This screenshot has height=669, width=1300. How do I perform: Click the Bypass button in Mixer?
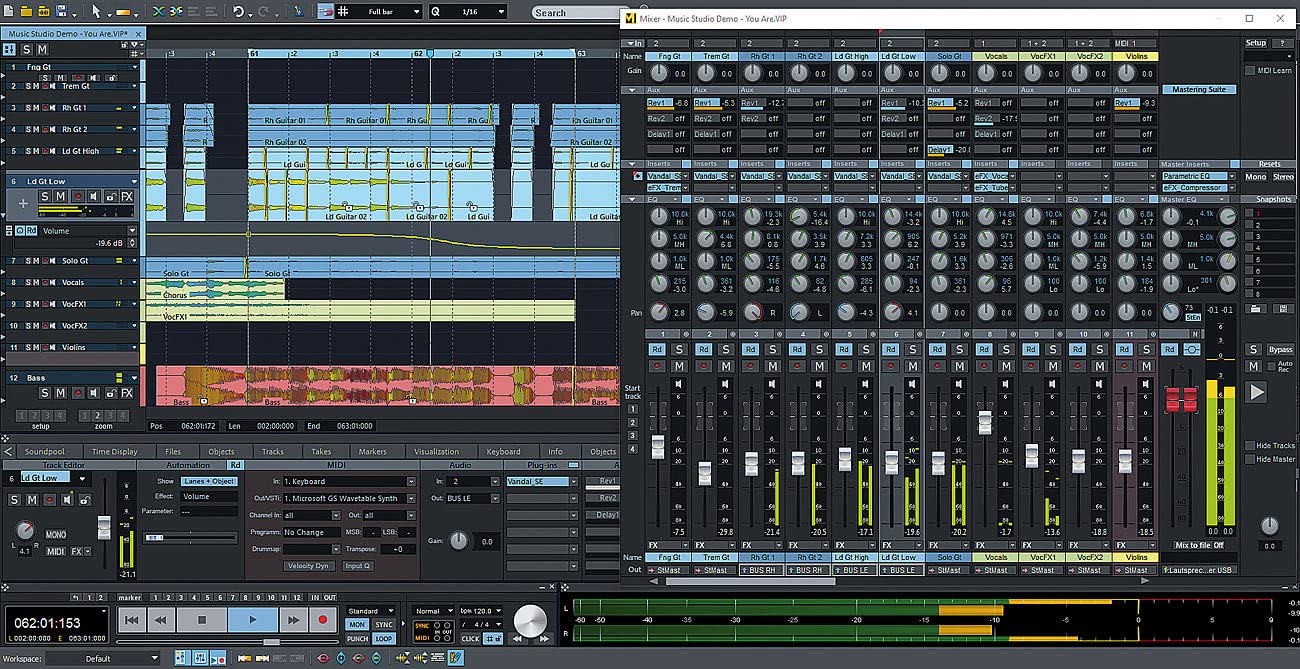tap(1280, 349)
